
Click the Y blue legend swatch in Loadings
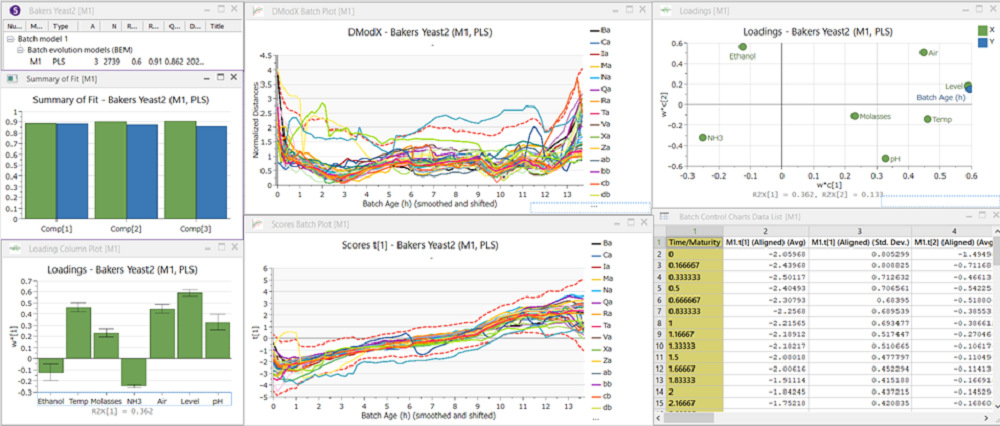coord(982,42)
